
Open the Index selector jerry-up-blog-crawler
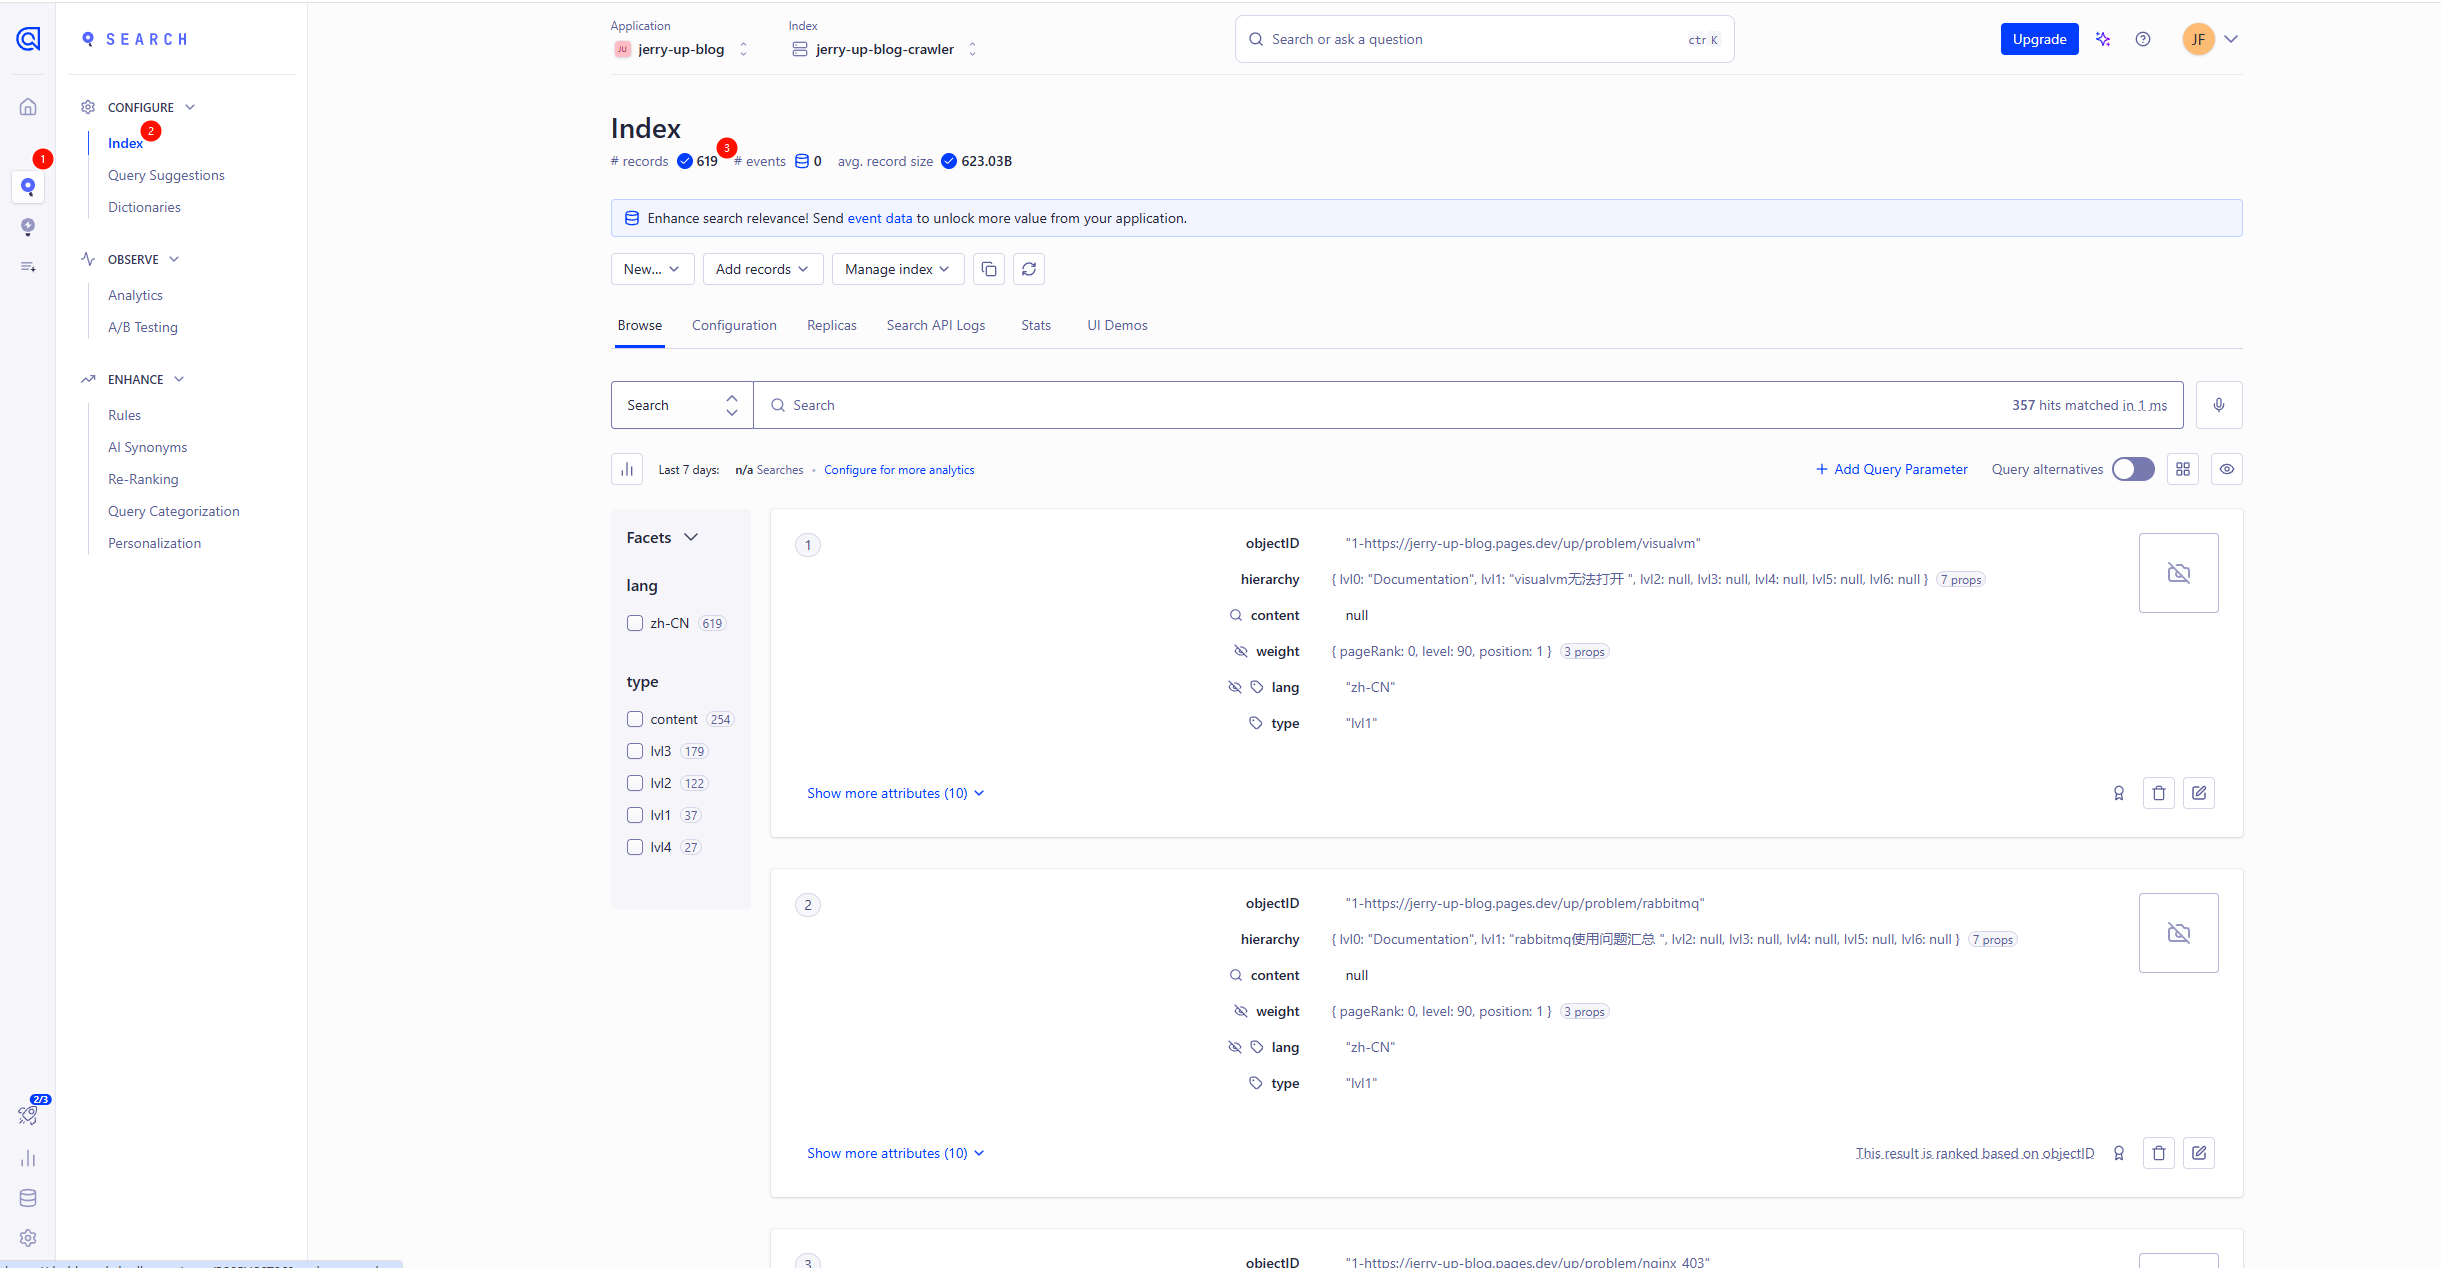coord(885,49)
